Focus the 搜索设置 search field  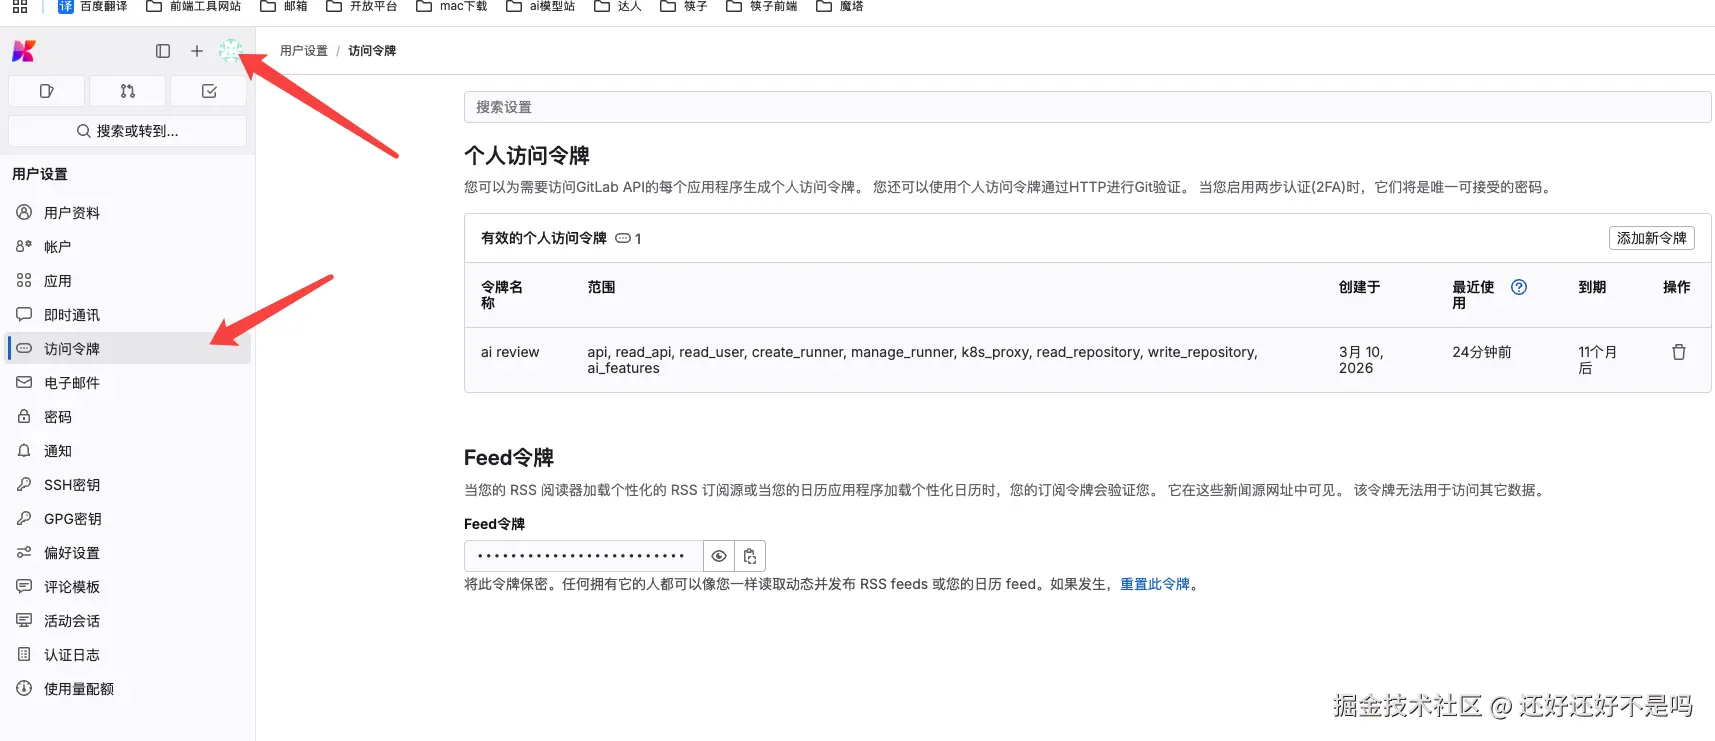[x=1087, y=107]
